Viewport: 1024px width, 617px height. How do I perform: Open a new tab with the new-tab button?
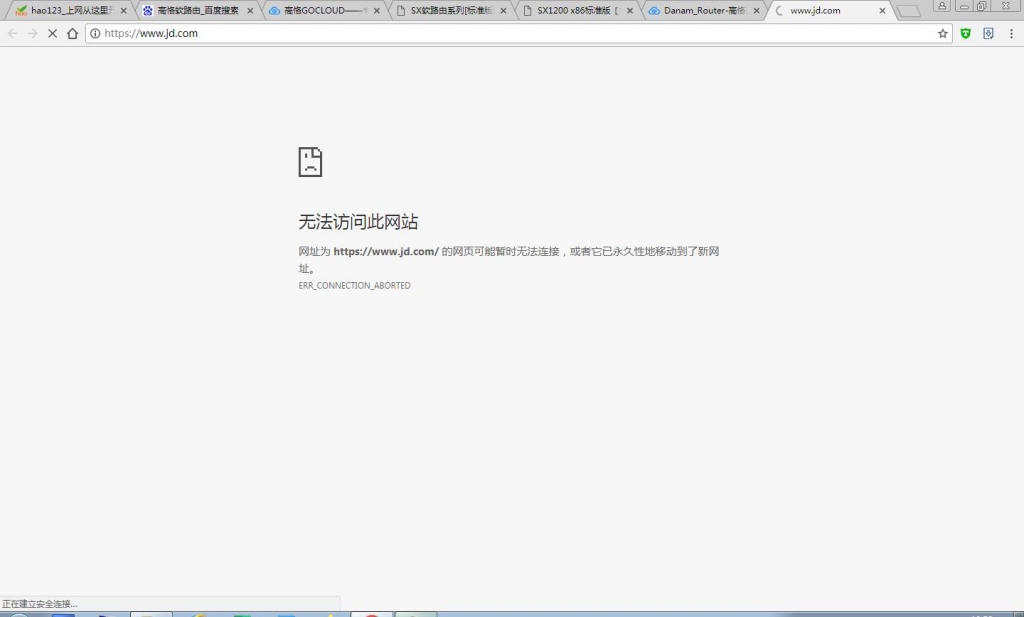point(908,11)
